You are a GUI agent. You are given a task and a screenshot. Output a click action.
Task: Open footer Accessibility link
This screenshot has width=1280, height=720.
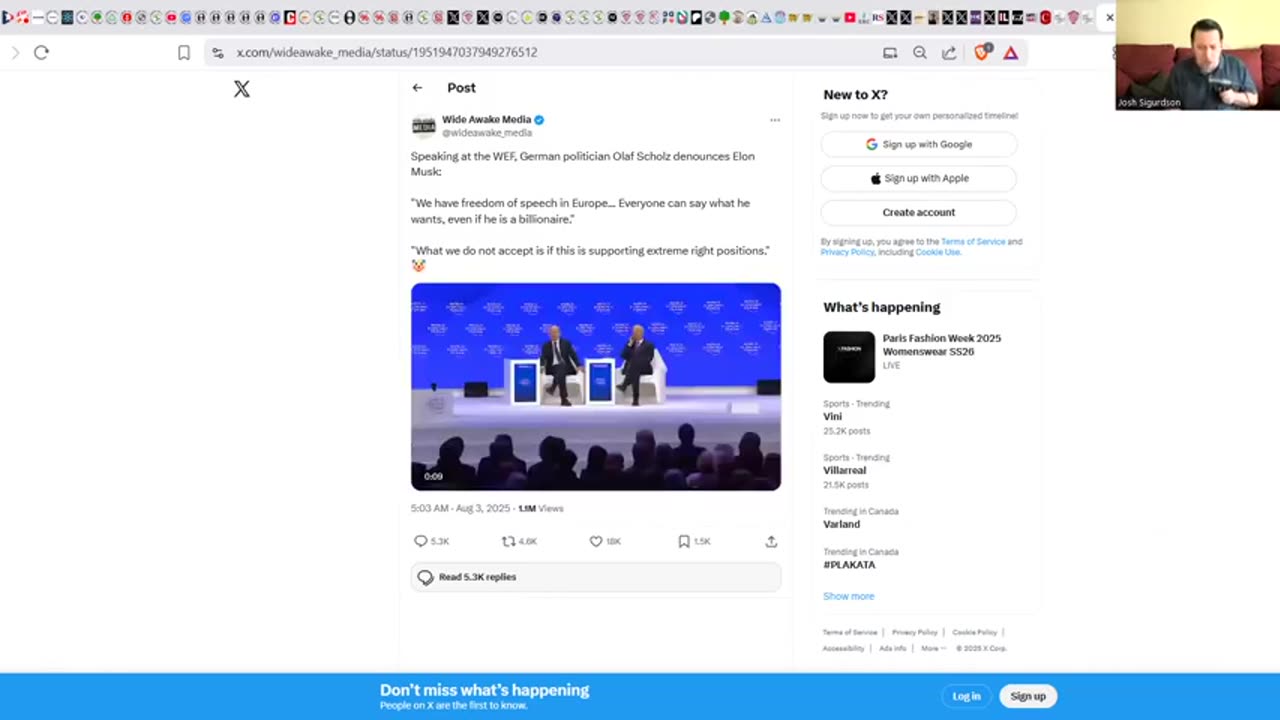pos(843,648)
